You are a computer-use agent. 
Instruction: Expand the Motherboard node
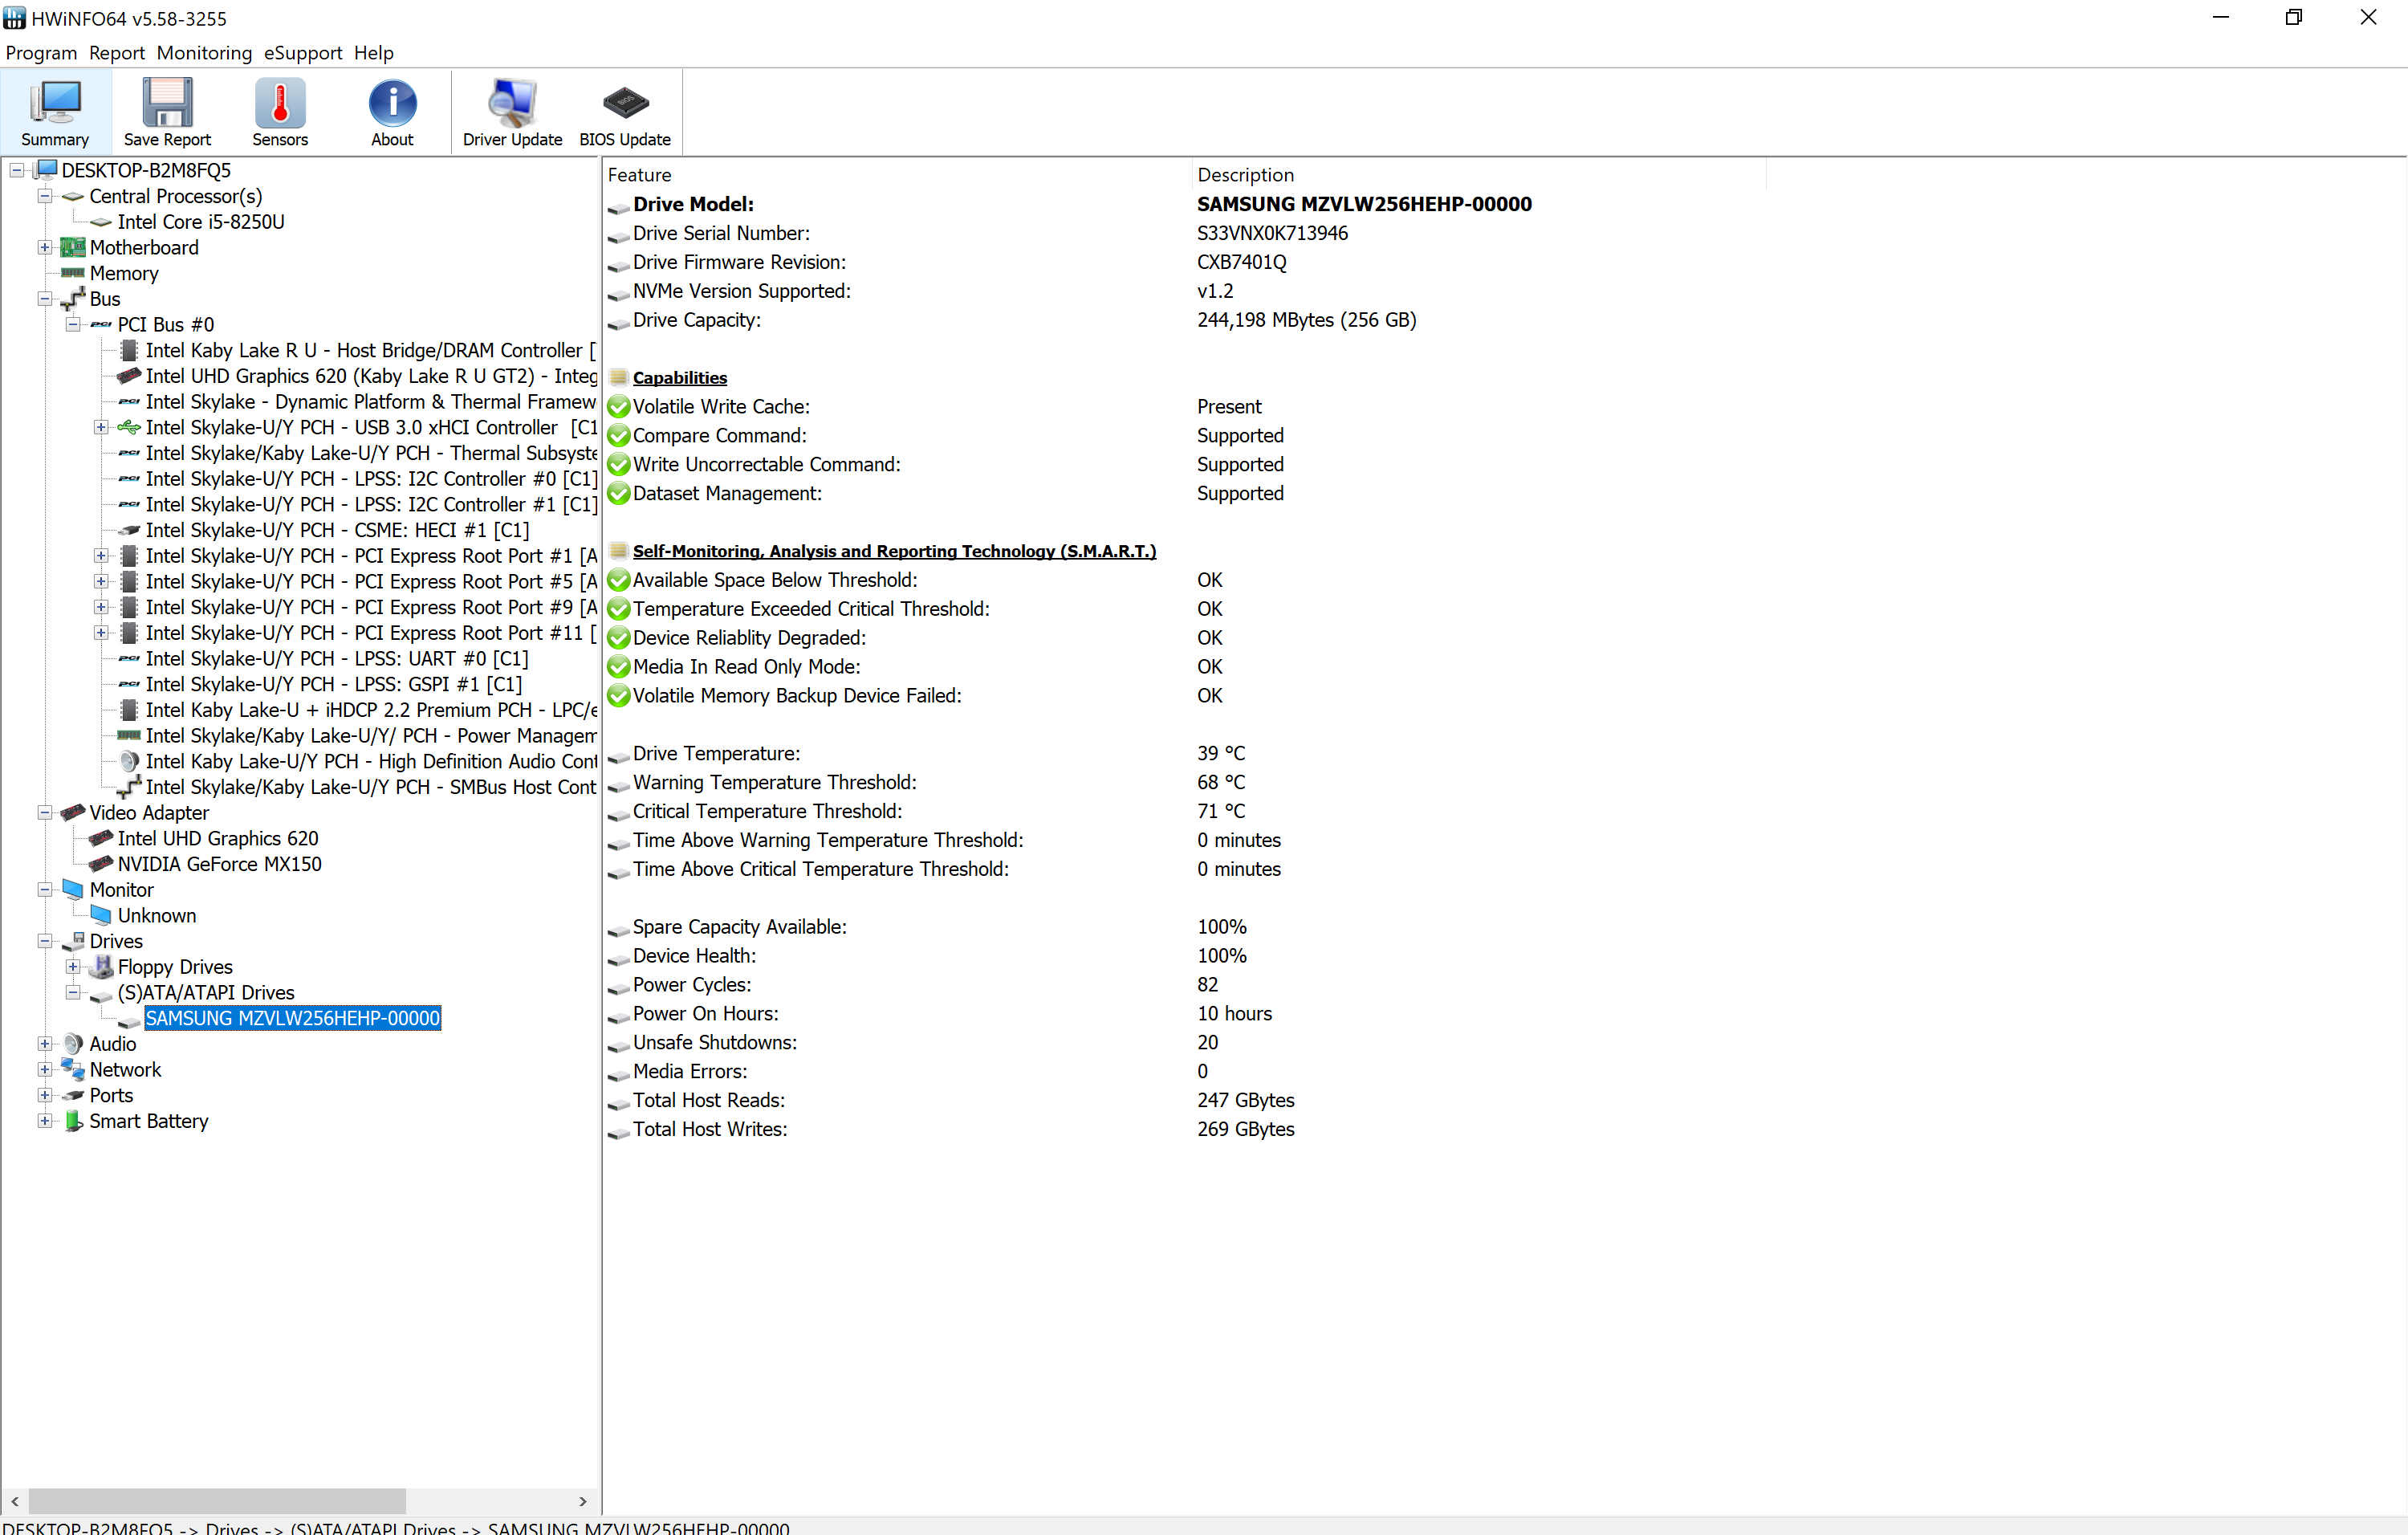[x=45, y=247]
